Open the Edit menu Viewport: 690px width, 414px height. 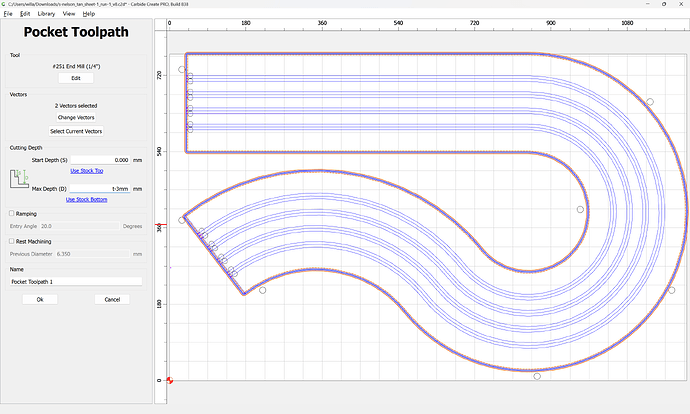(x=26, y=14)
